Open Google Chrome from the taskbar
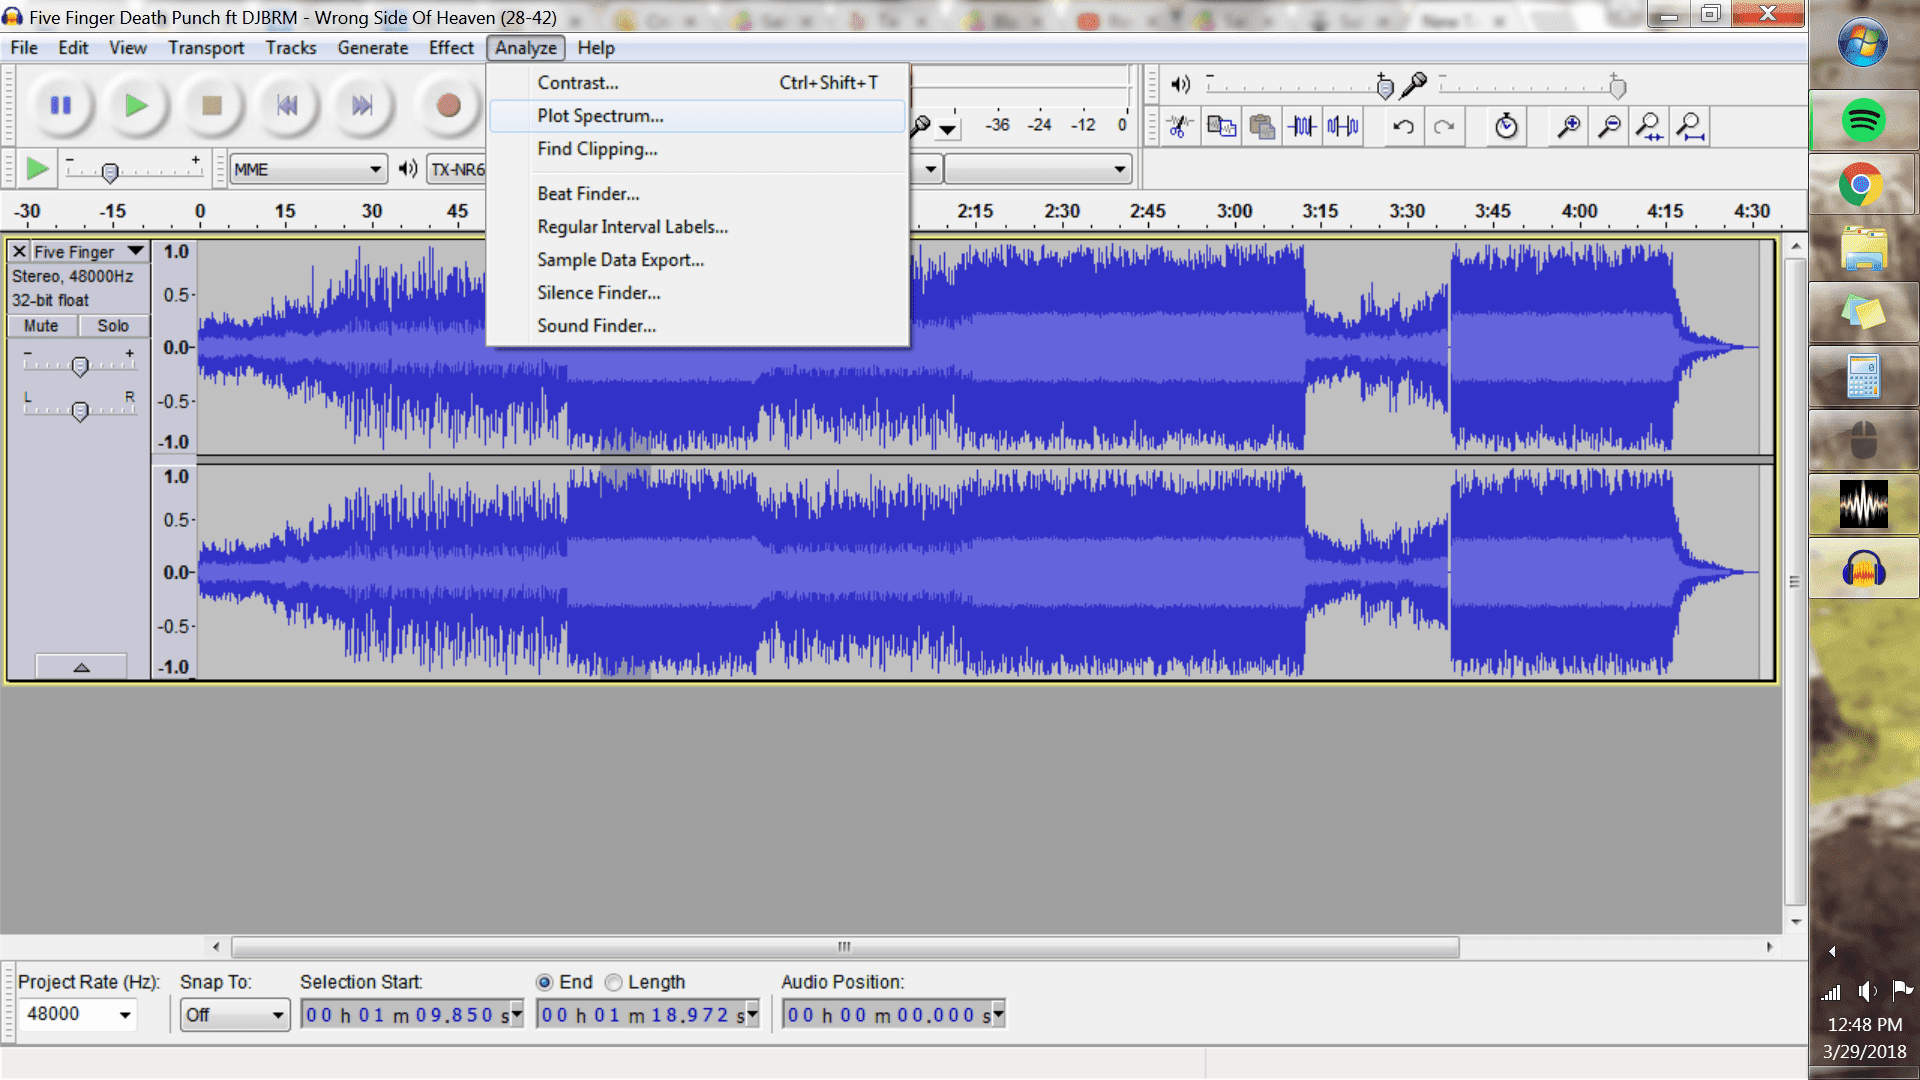The height and width of the screenshot is (1080, 1920). click(1860, 185)
